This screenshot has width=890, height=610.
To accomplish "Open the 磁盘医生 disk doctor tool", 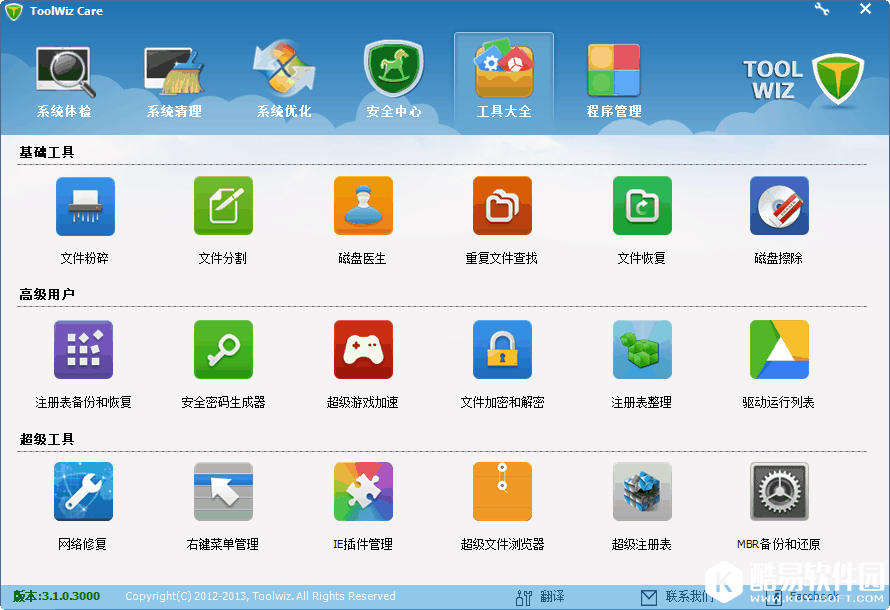I will (363, 207).
